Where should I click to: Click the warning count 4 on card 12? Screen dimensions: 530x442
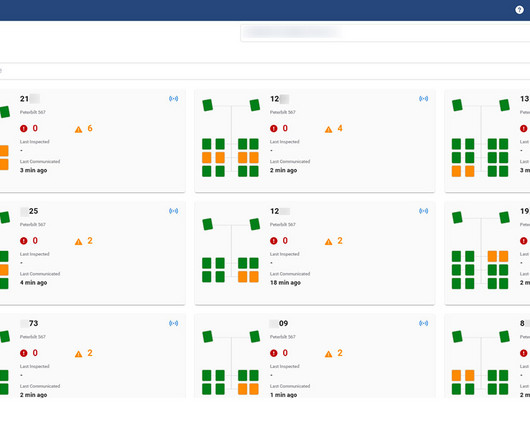[340, 128]
